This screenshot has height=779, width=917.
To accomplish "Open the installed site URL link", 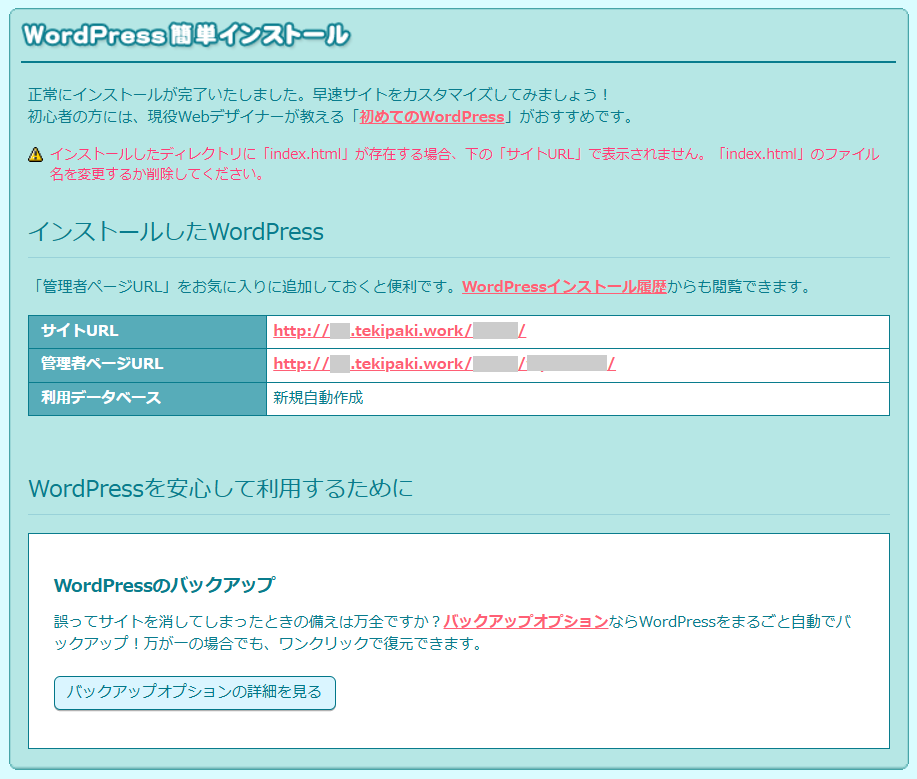I will [399, 331].
